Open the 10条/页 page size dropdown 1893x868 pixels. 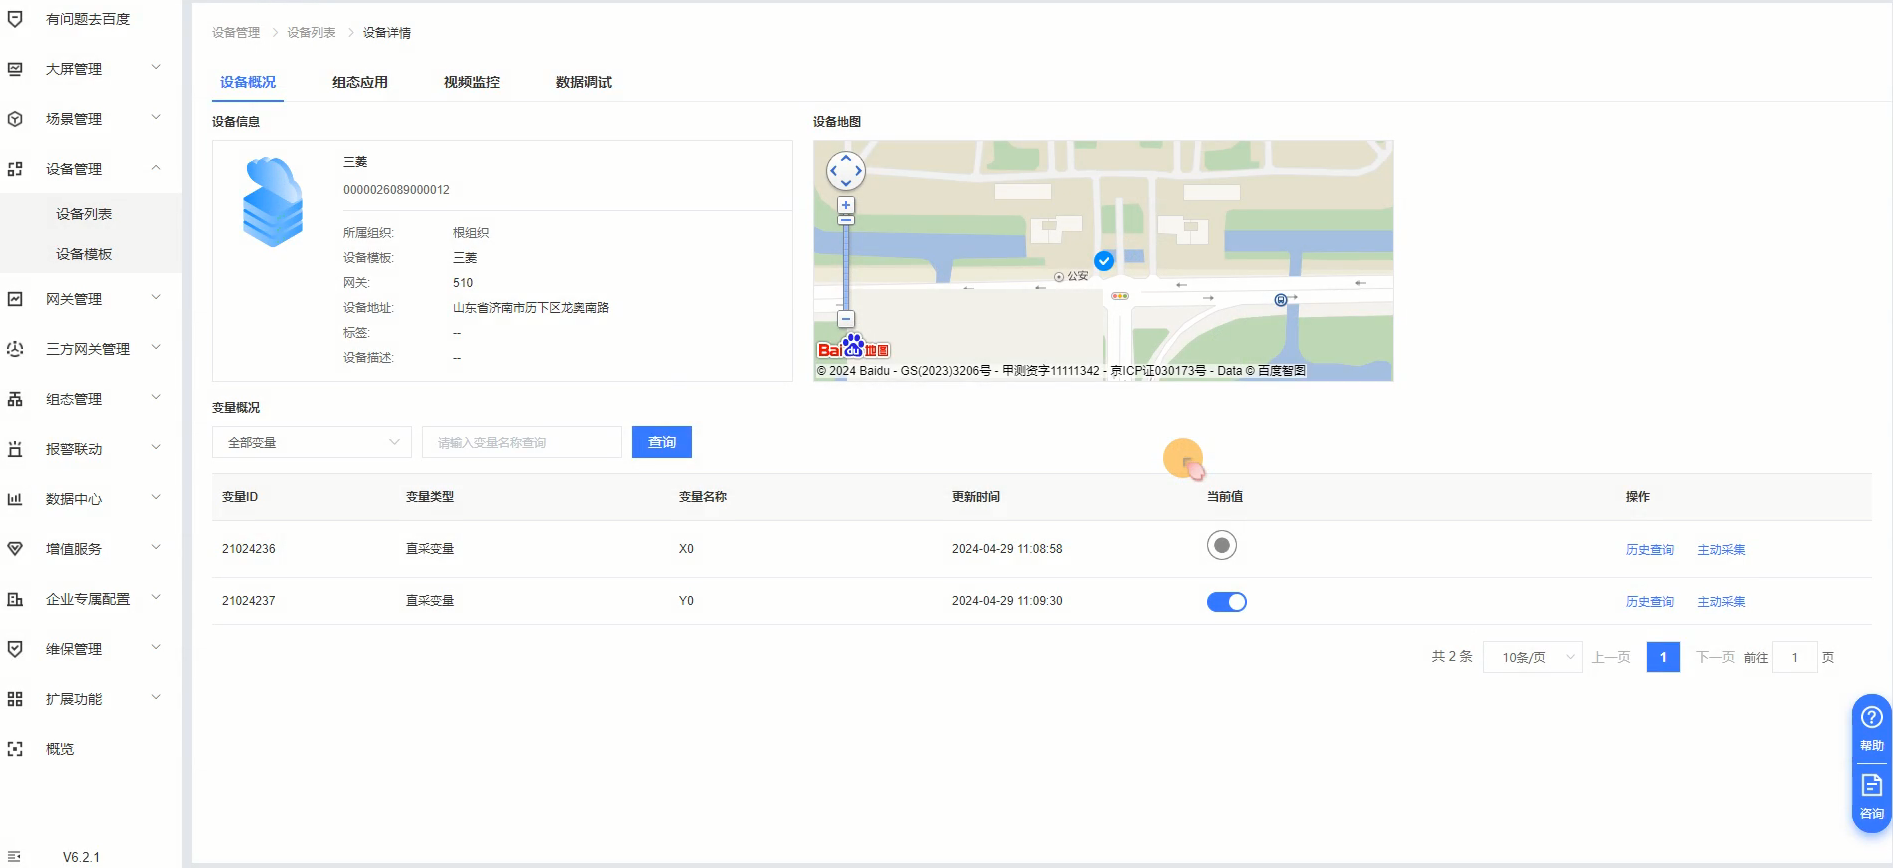[x=1532, y=657]
